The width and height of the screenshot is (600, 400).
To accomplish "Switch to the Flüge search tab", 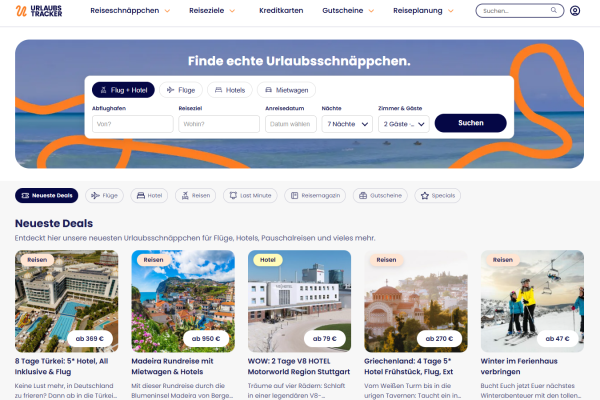I will coord(181,90).
